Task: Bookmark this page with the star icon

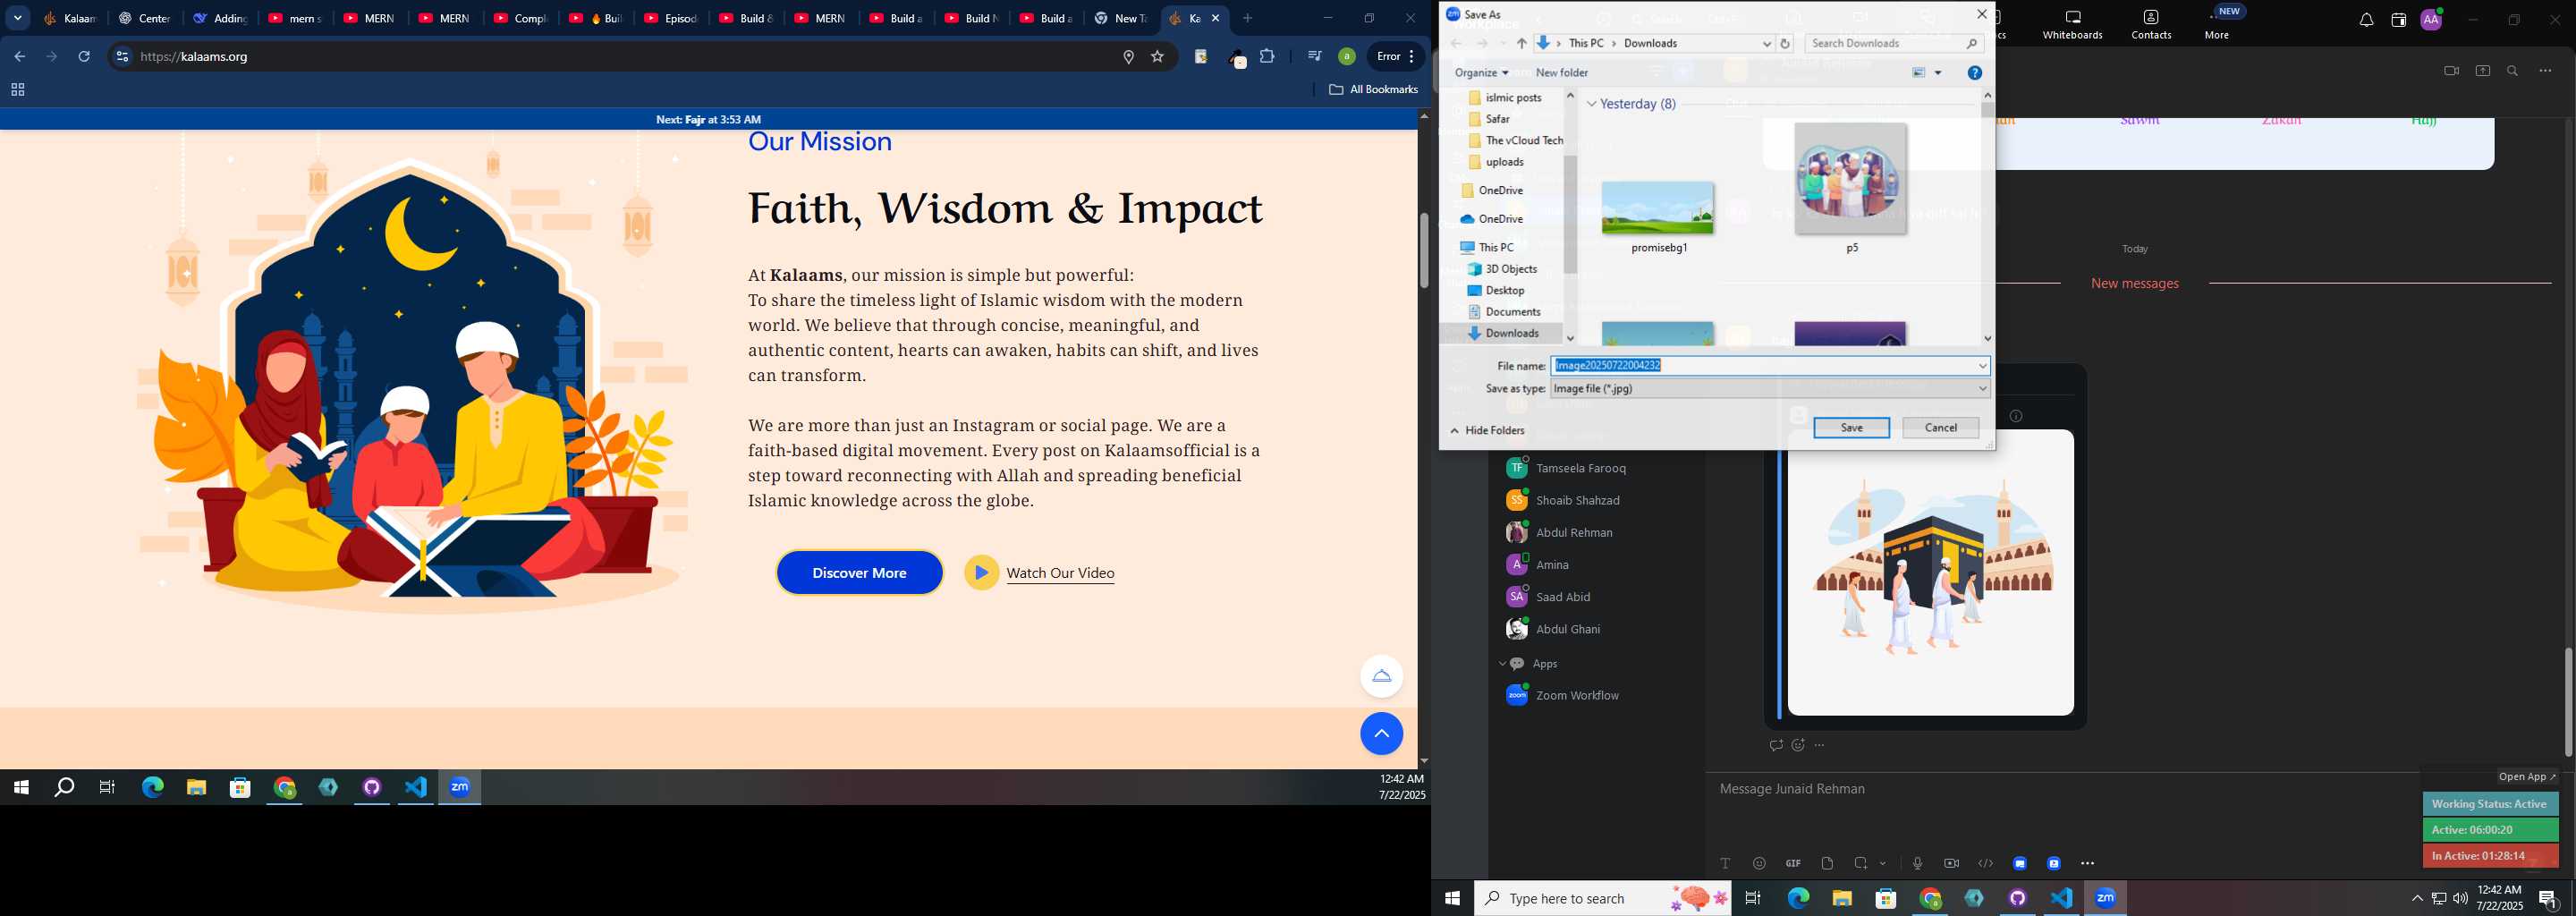Action: (1158, 57)
